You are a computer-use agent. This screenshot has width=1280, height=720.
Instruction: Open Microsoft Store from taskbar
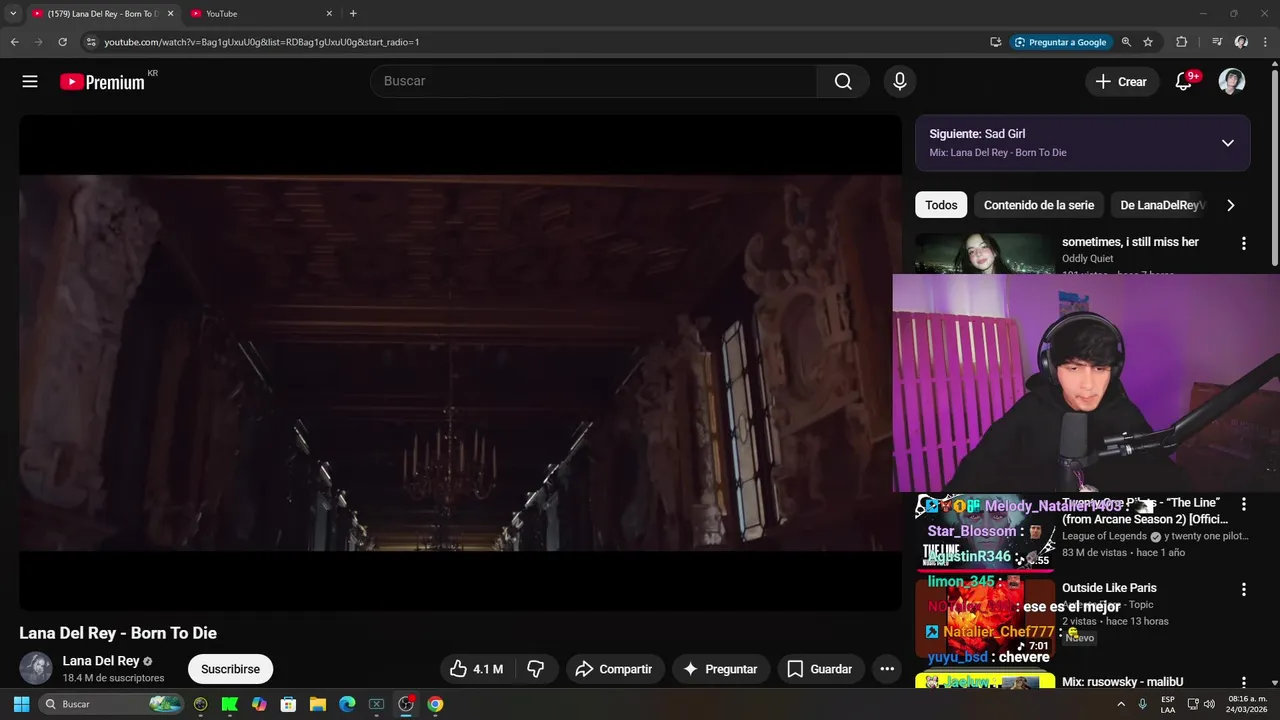pos(289,704)
